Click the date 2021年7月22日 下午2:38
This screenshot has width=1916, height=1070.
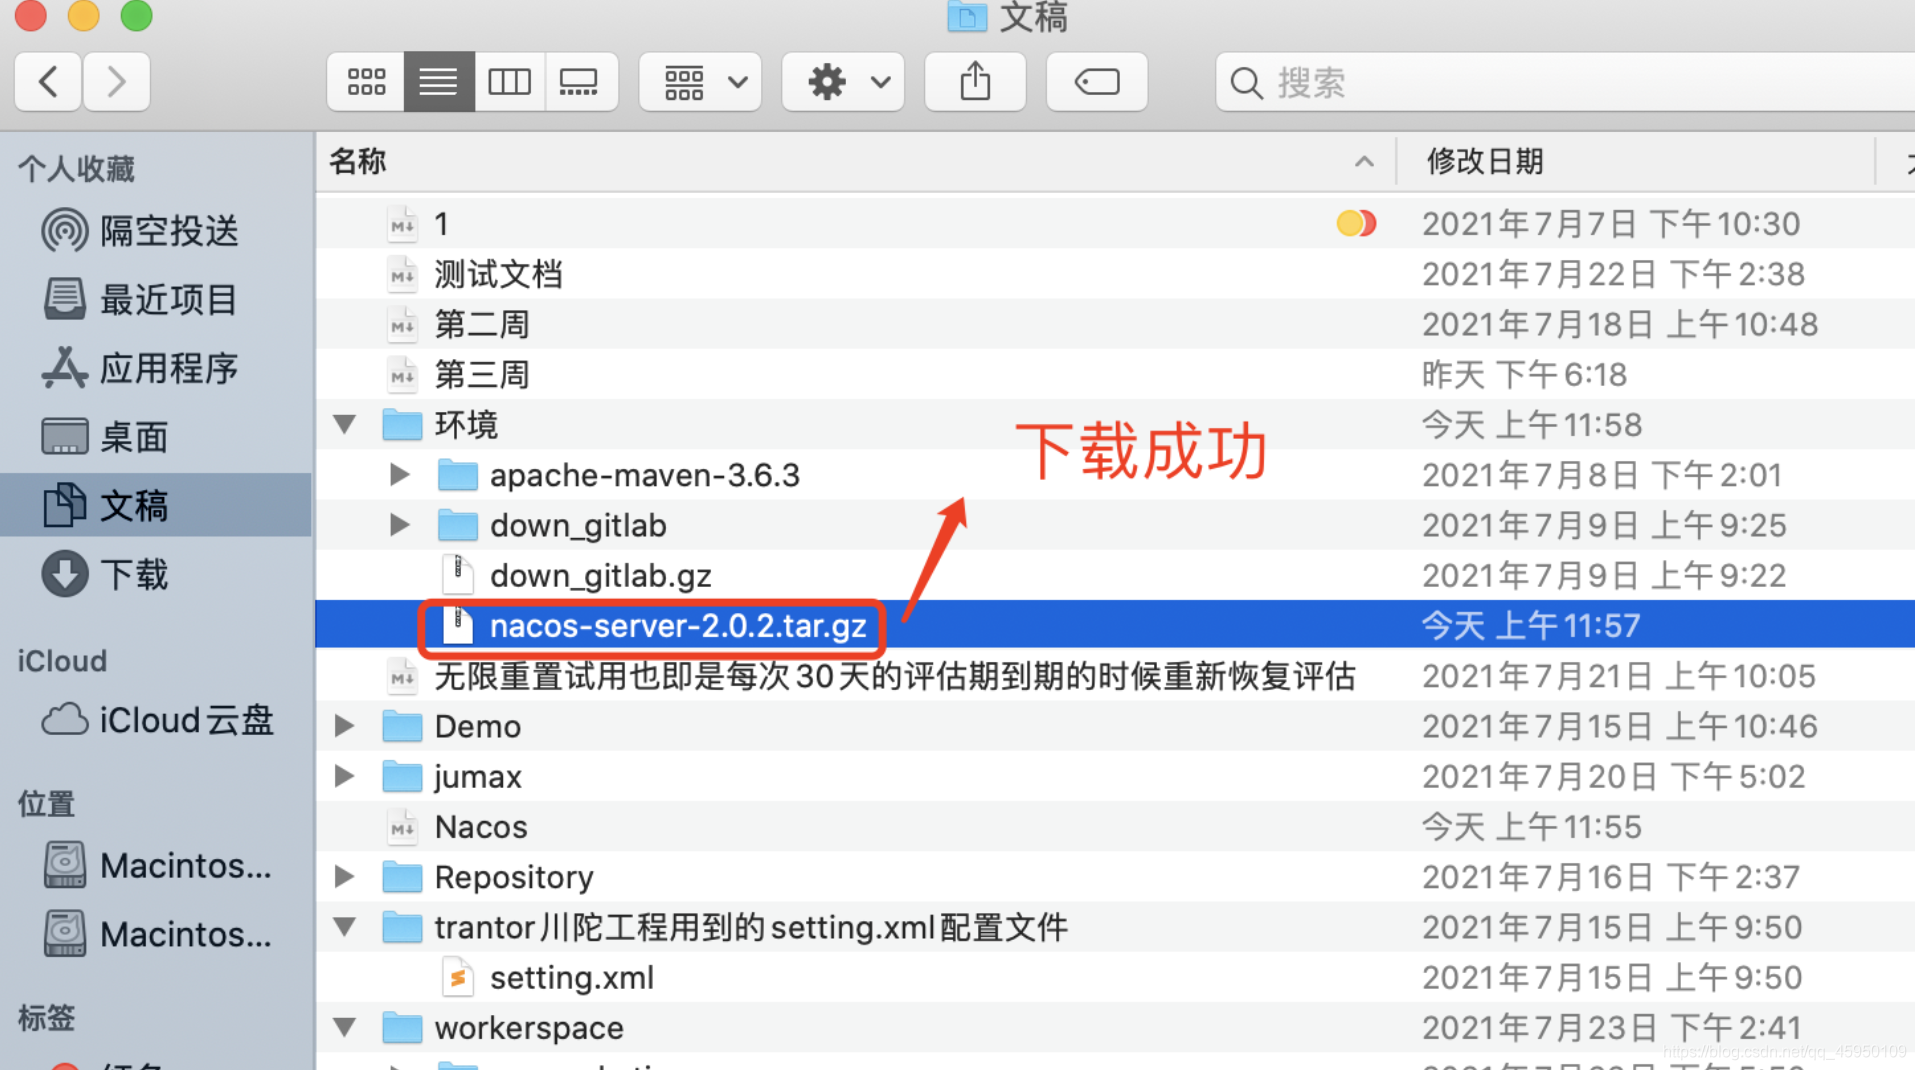click(x=1613, y=274)
